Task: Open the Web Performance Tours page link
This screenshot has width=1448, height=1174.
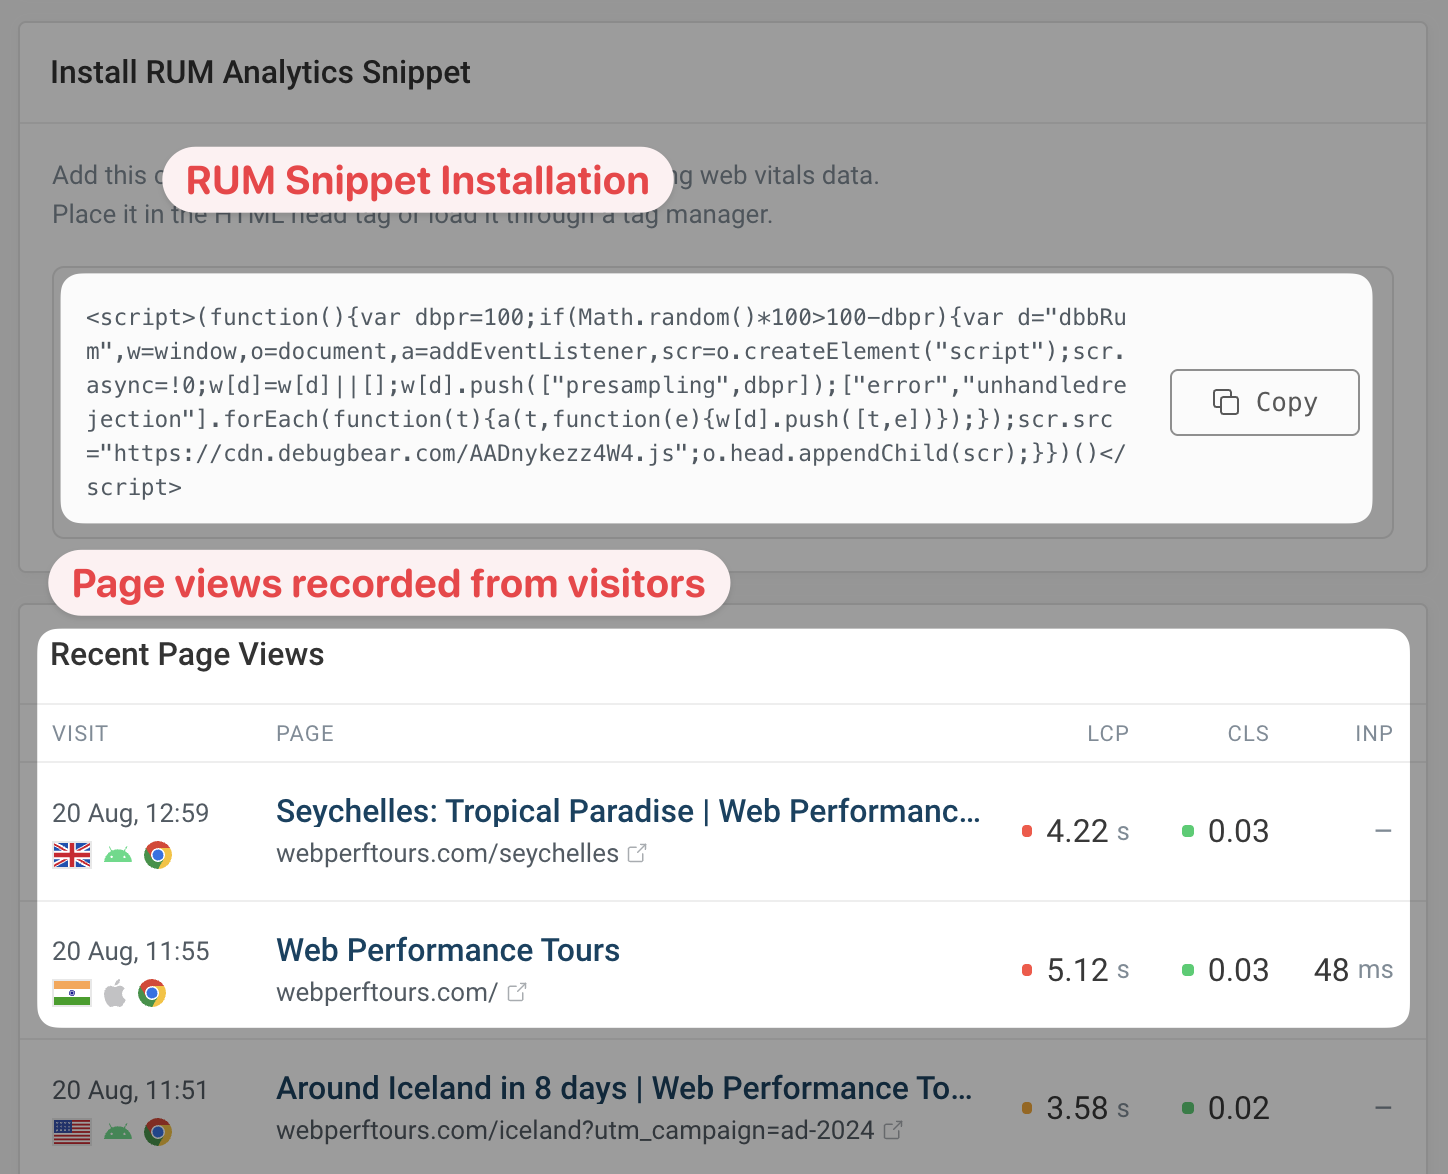Action: (x=448, y=950)
